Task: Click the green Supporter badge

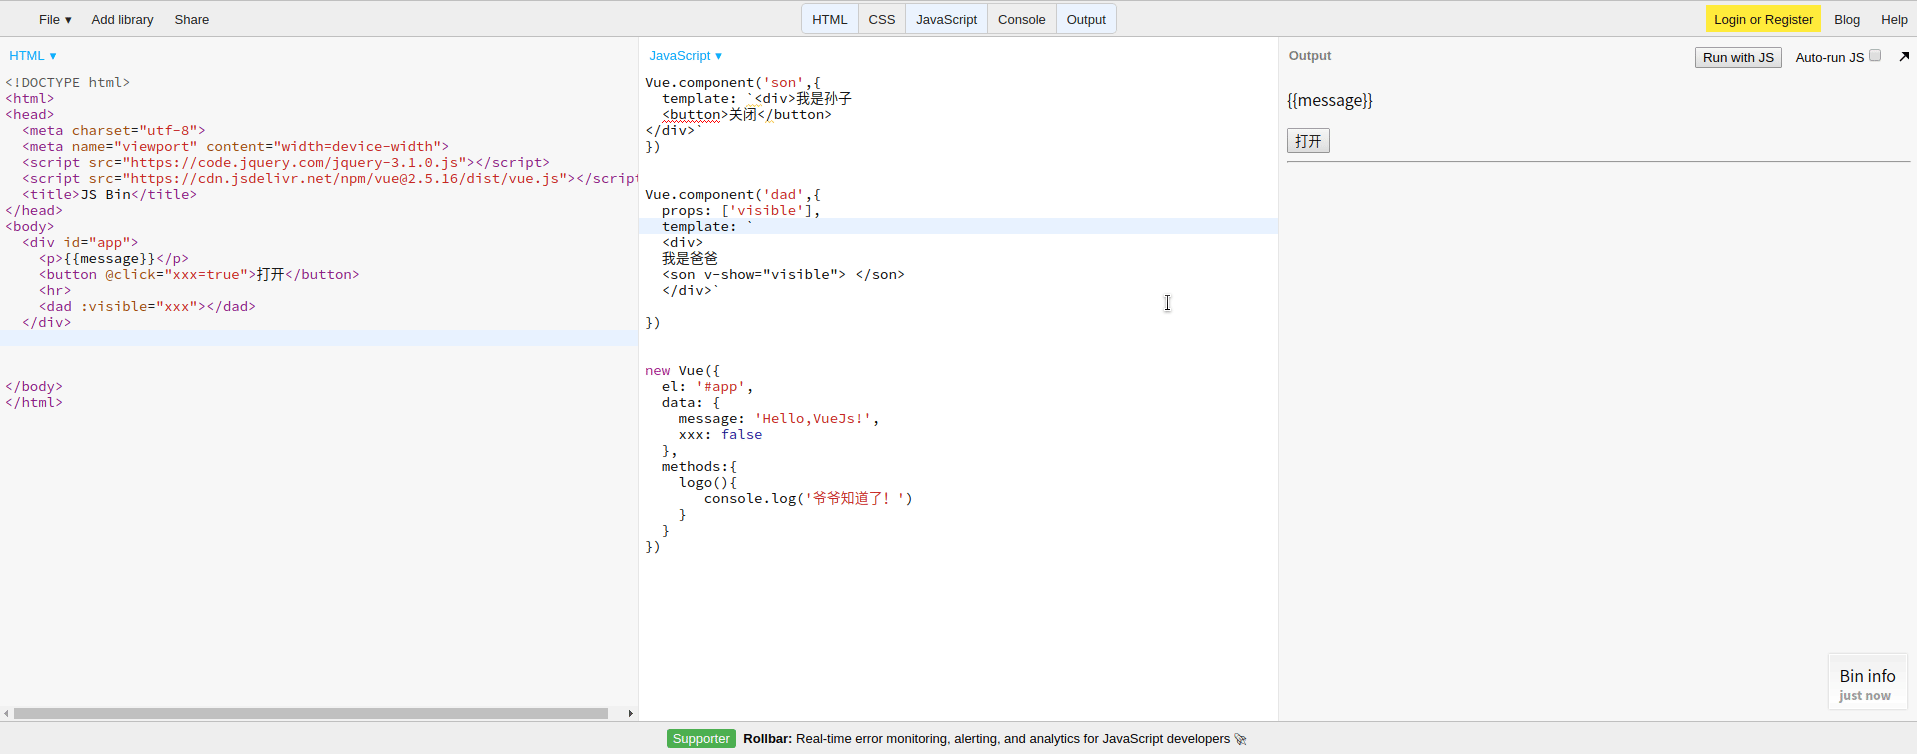Action: click(701, 739)
